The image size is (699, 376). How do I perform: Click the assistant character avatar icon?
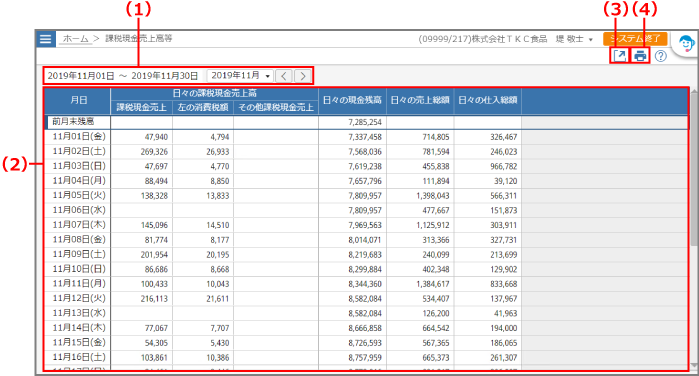[686, 44]
